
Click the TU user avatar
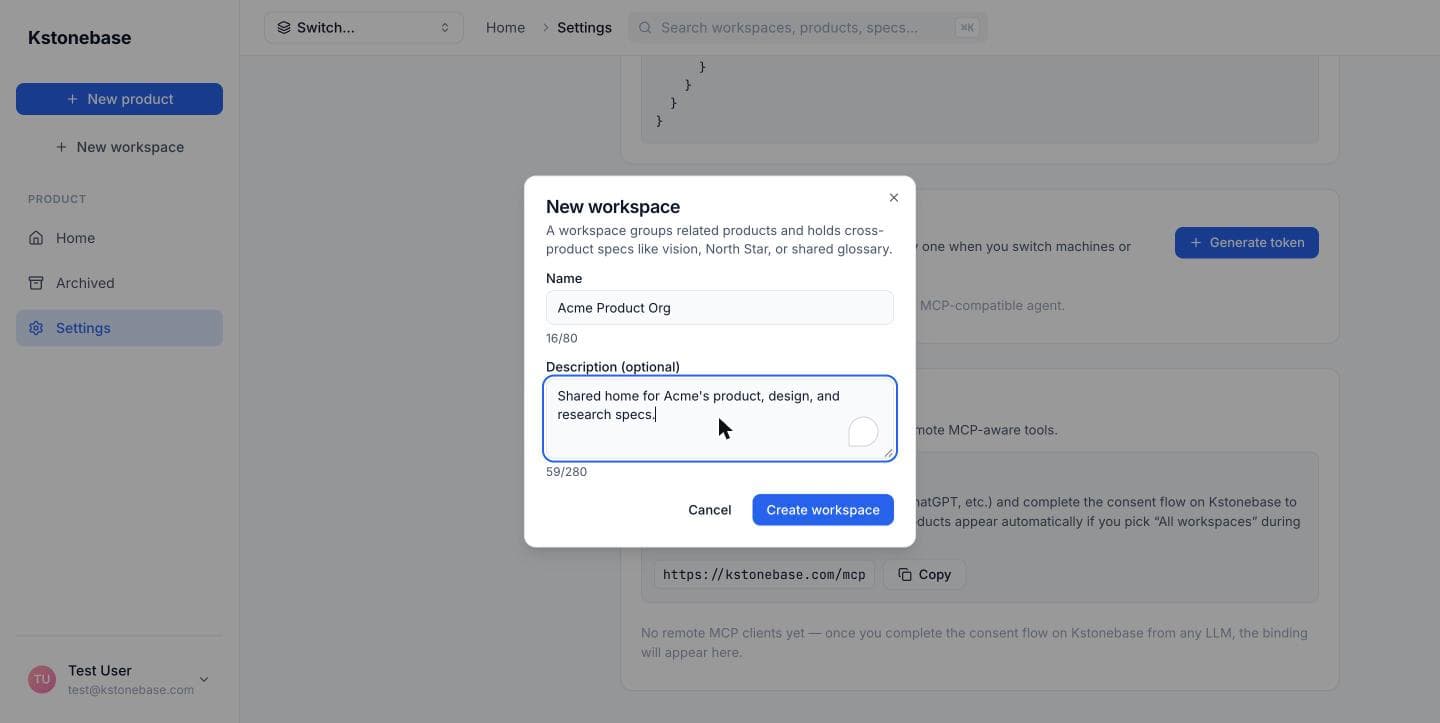coord(42,680)
